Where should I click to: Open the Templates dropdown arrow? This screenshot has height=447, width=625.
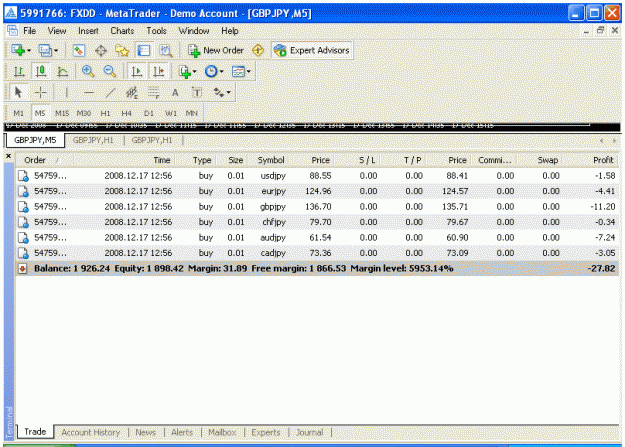pyautogui.click(x=249, y=72)
